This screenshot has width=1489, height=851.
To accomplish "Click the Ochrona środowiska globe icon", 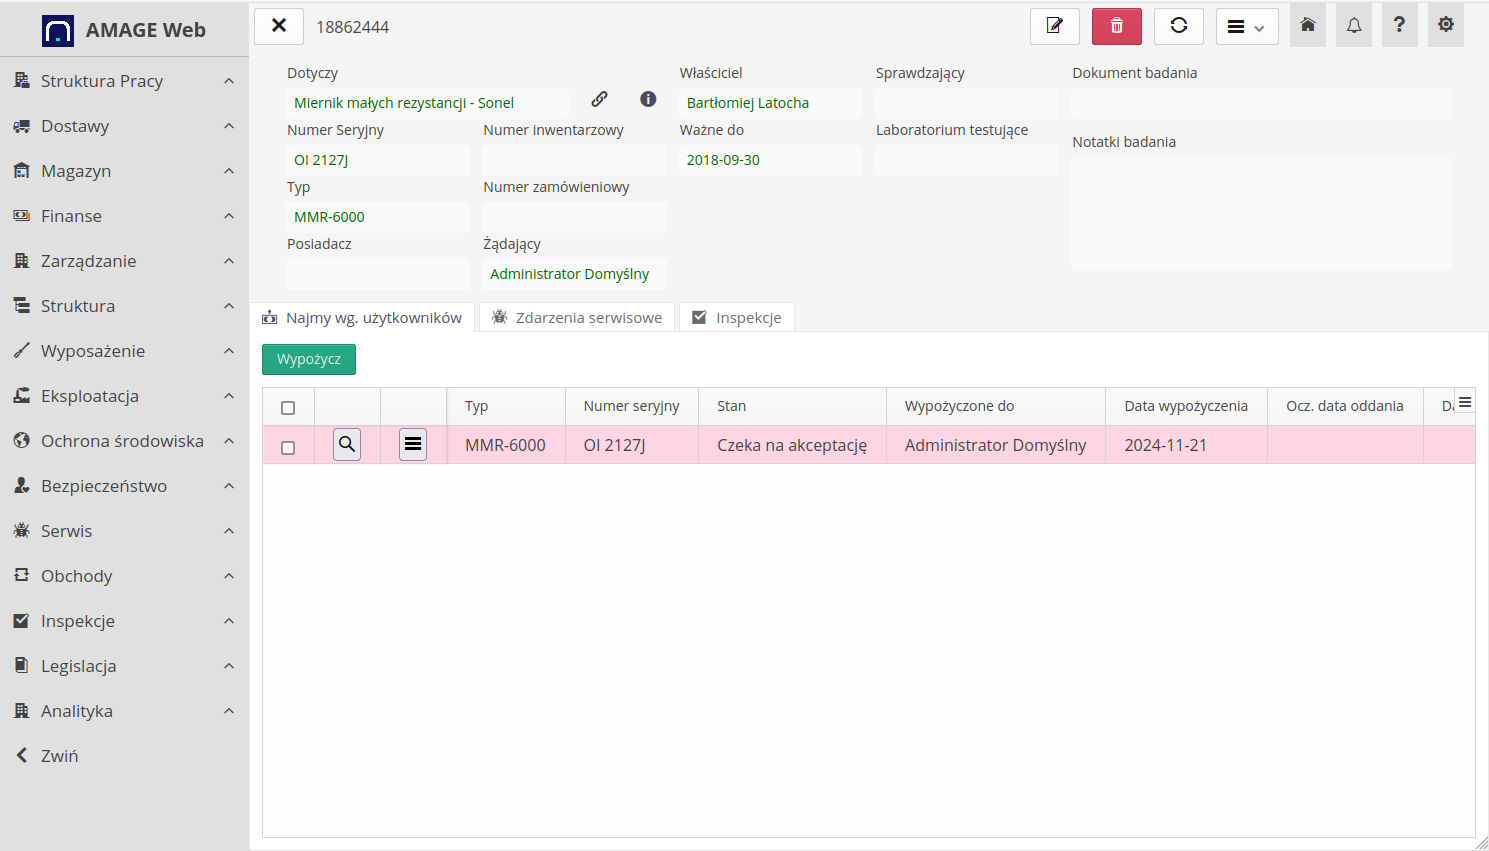I will pyautogui.click(x=22, y=441).
